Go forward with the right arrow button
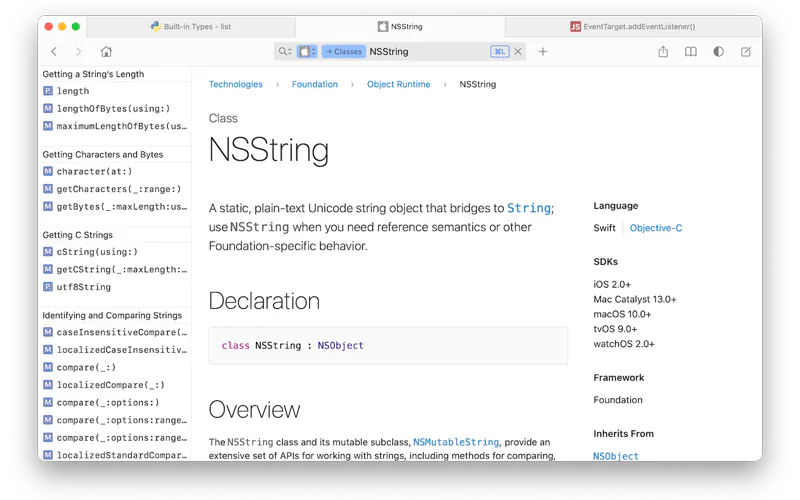 point(78,52)
